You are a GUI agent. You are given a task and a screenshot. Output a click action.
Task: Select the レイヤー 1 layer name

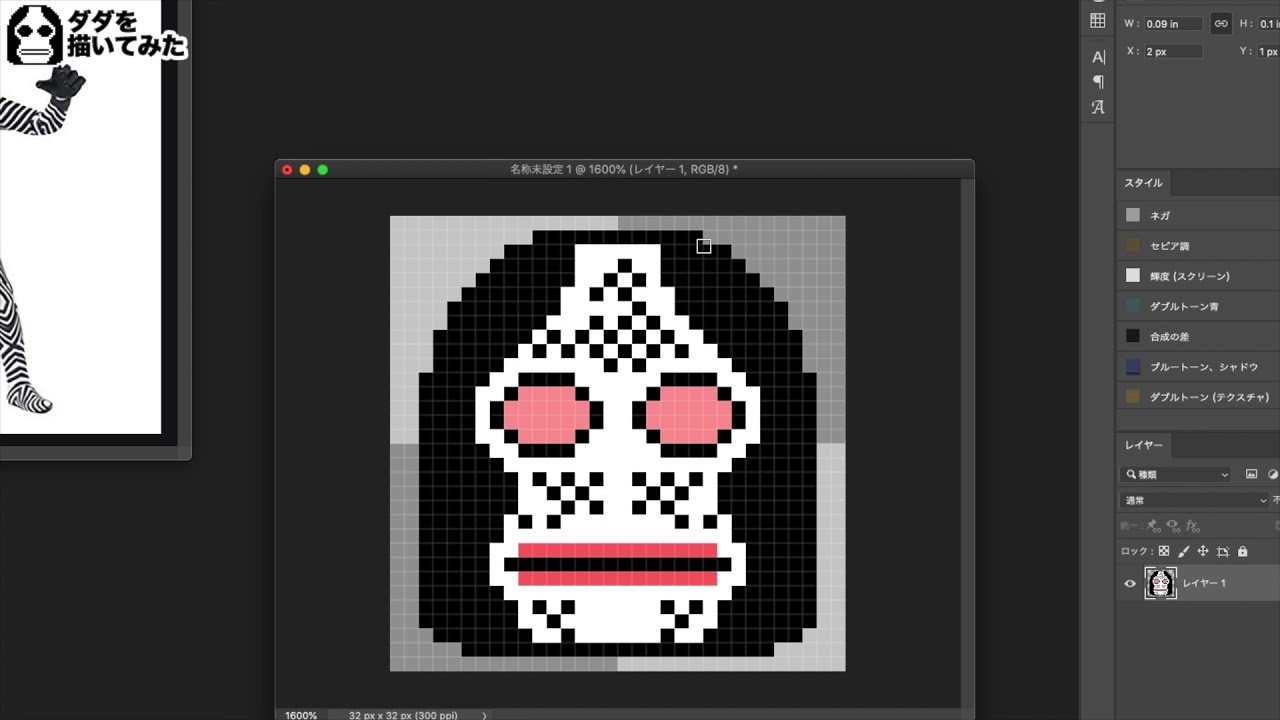tap(1204, 583)
